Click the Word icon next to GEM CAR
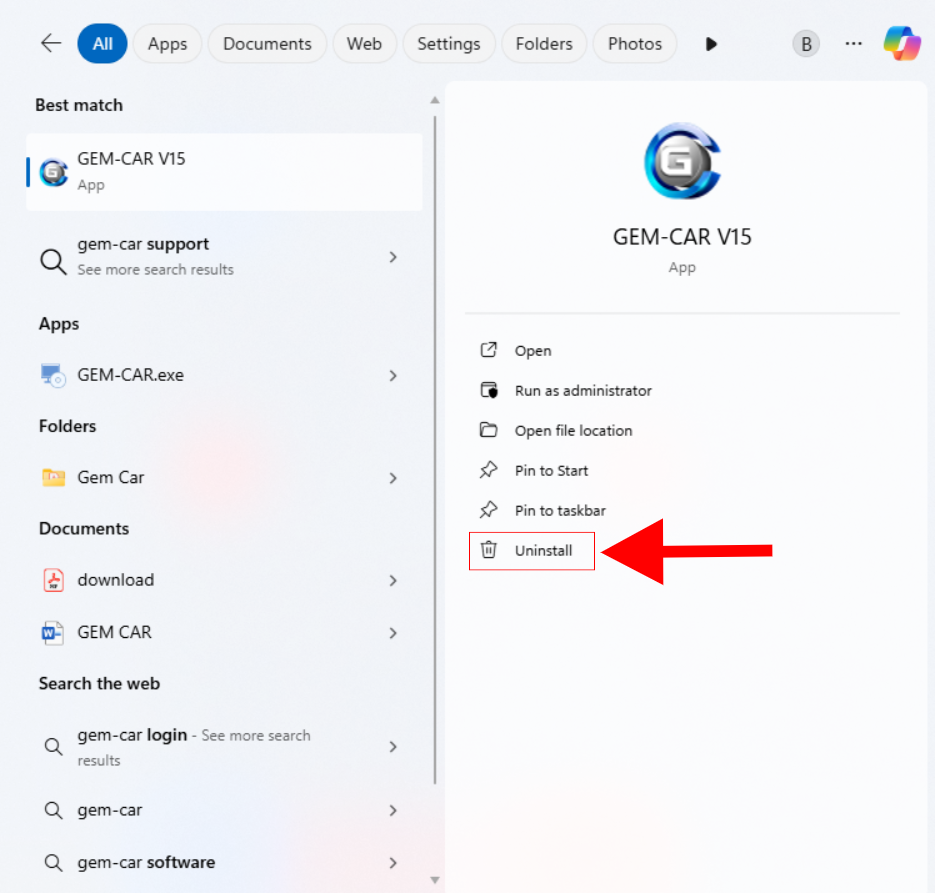935x893 pixels. click(x=52, y=632)
